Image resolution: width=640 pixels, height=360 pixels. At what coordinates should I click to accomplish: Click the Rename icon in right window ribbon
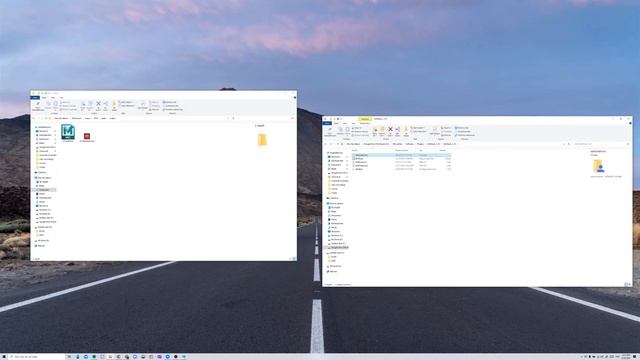coord(398,131)
